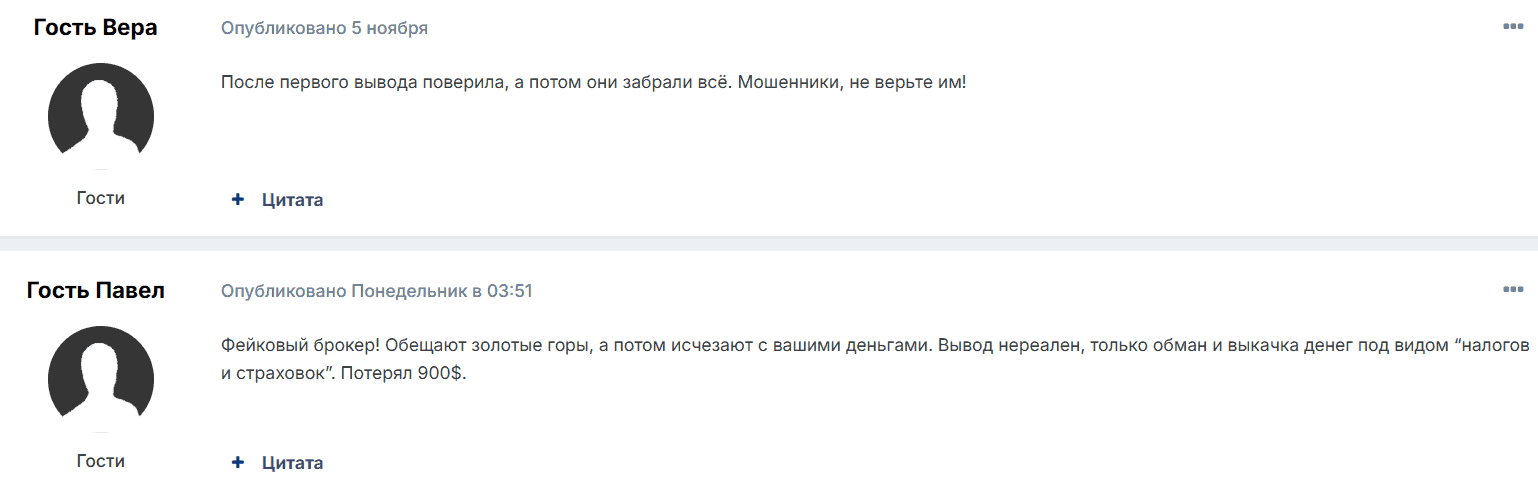This screenshot has width=1538, height=480.
Task: Click the username Гость Вера
Action: (96, 28)
